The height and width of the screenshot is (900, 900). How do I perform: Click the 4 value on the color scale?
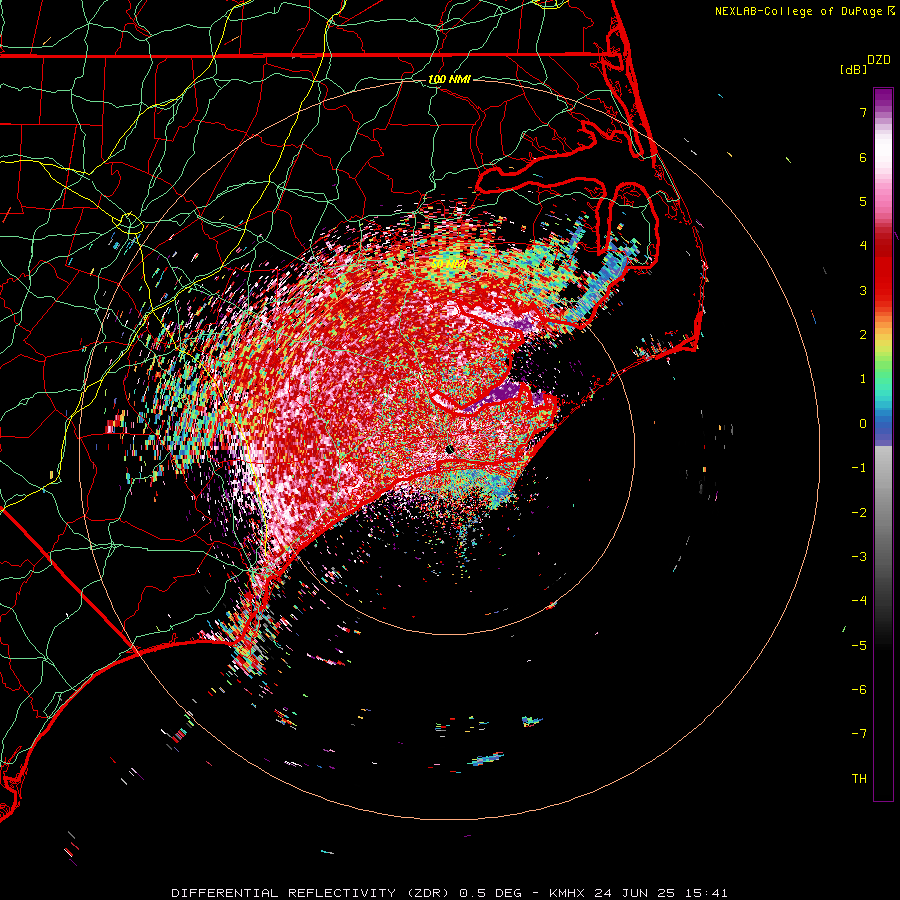coord(863,246)
